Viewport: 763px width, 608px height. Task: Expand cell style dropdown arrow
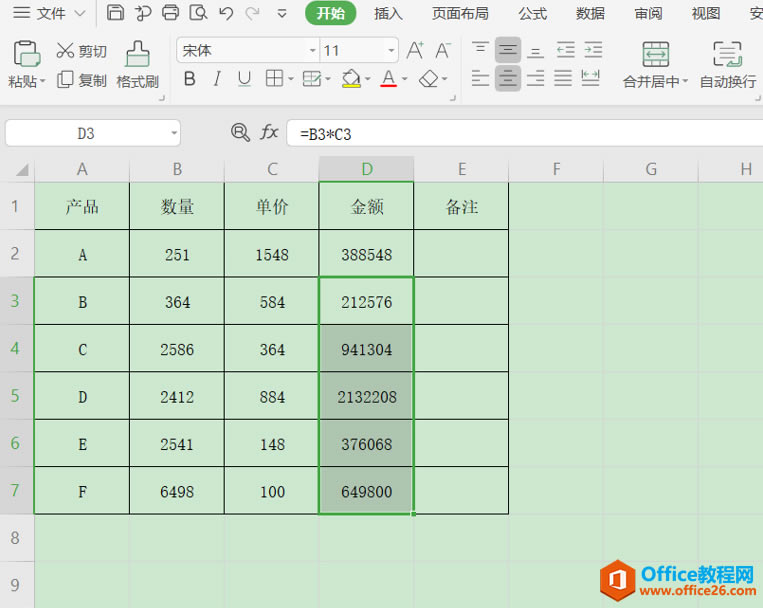pos(328,79)
